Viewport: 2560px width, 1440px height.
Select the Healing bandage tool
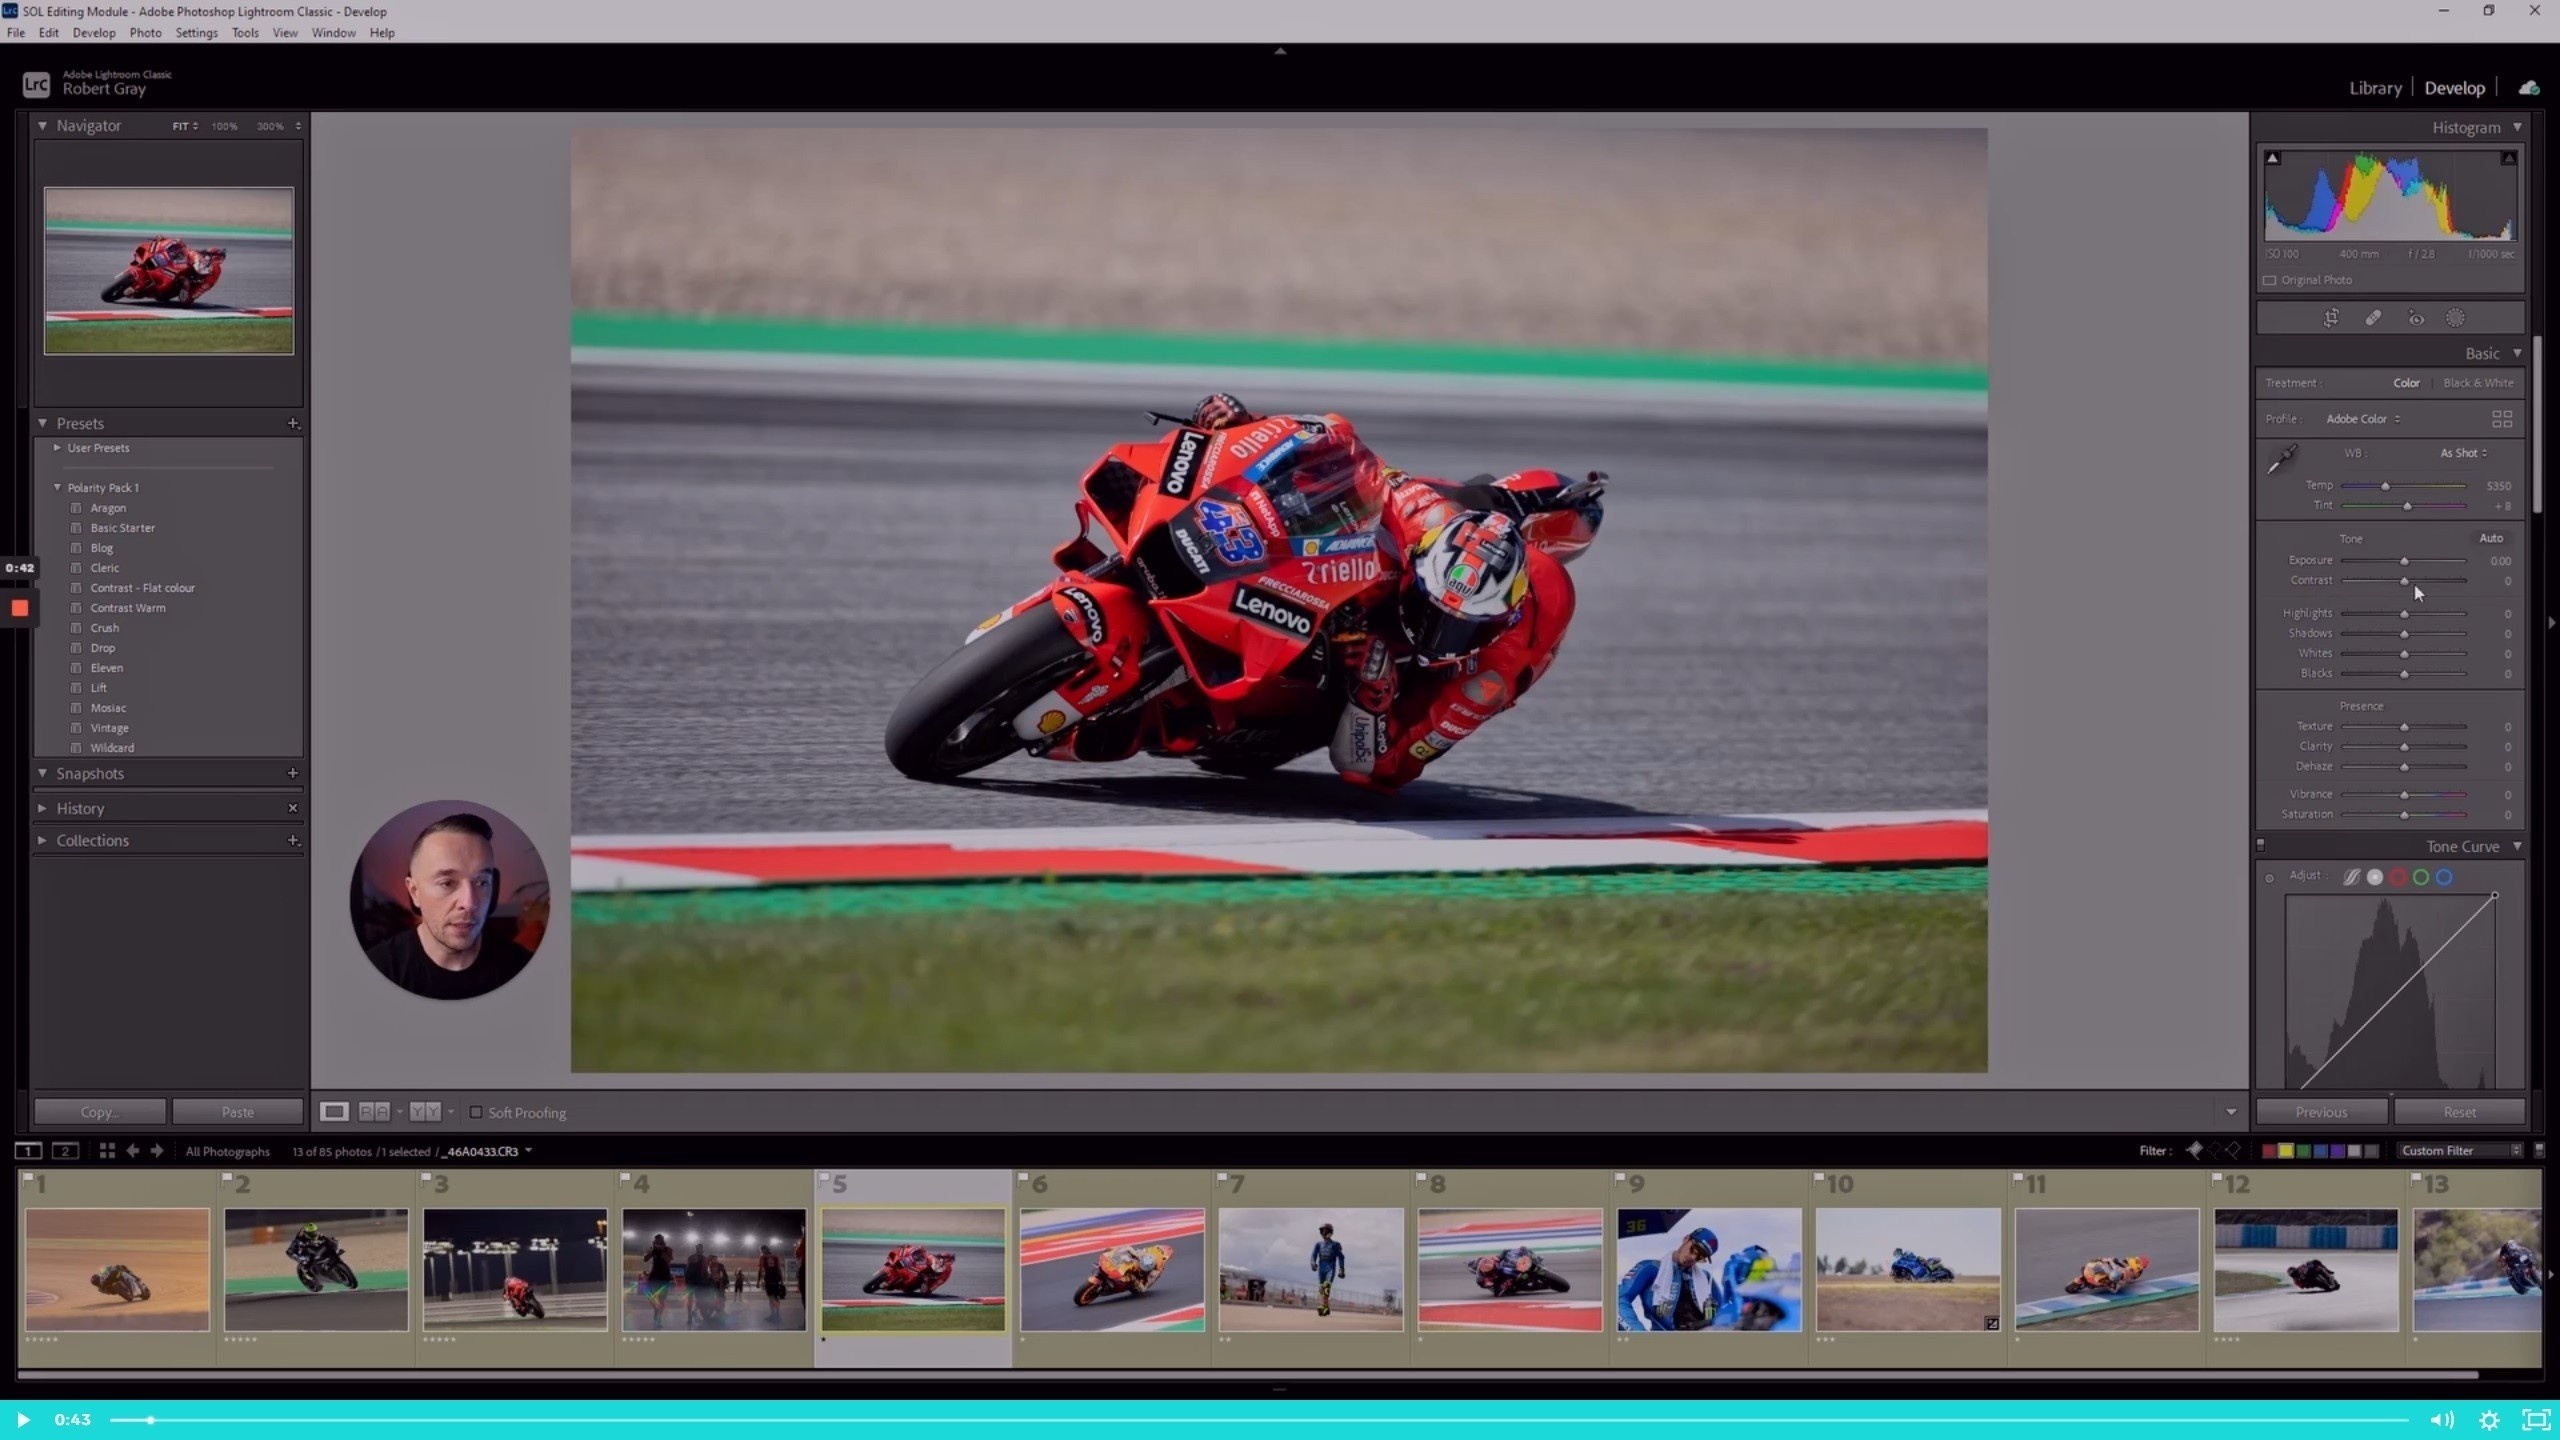click(x=2373, y=318)
